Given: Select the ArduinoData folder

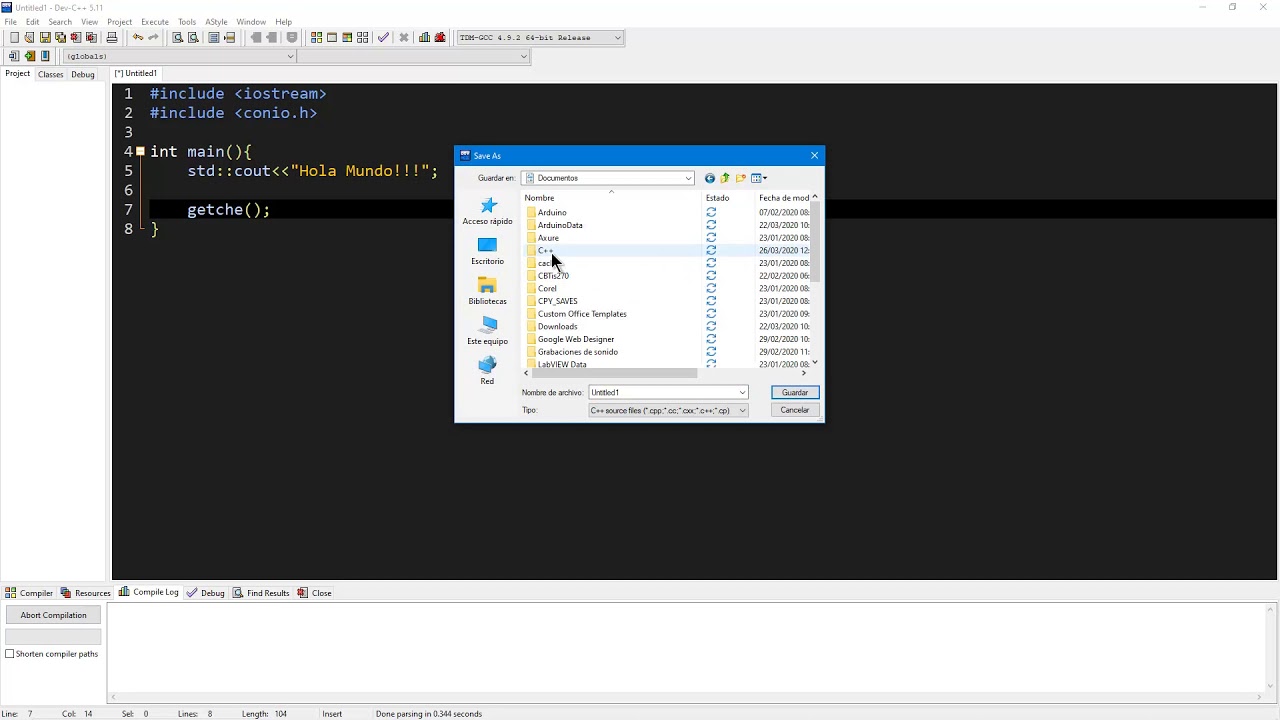Looking at the screenshot, I should pos(554,225).
